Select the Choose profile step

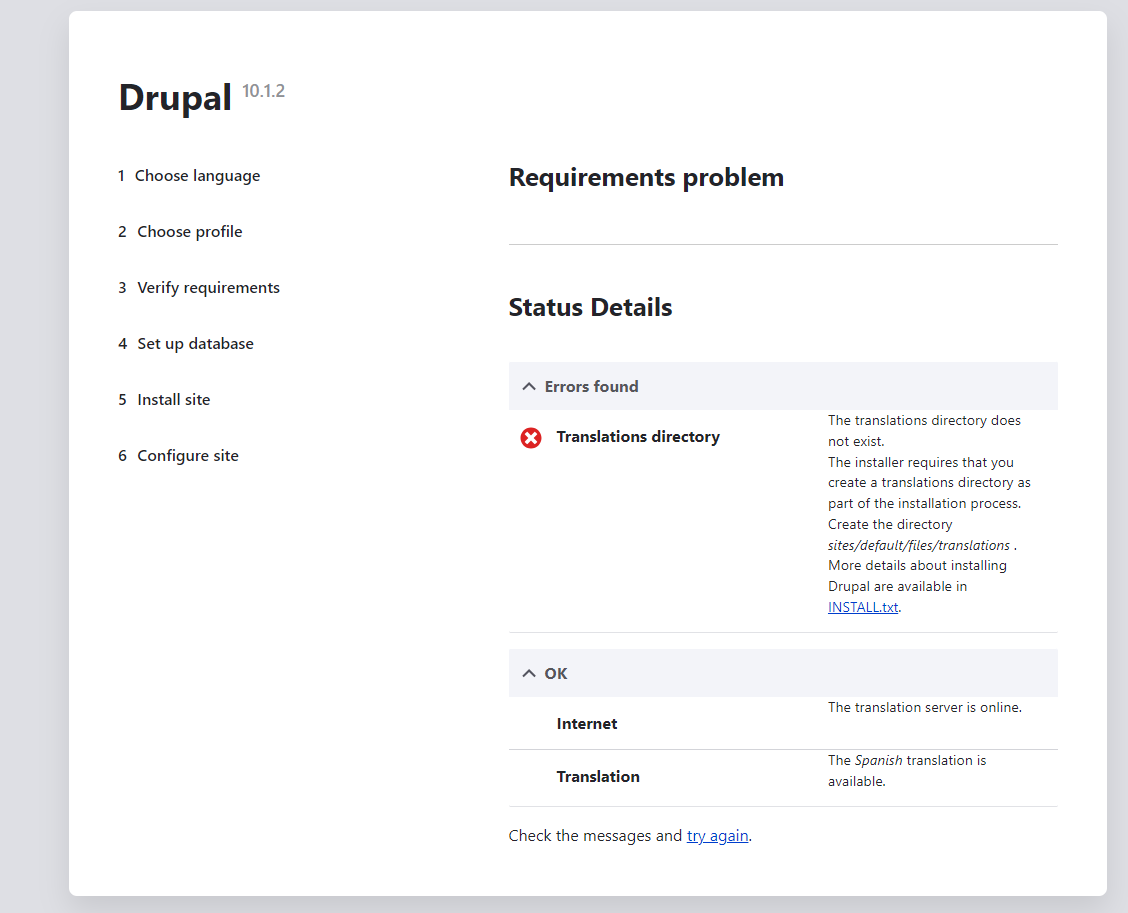click(181, 232)
